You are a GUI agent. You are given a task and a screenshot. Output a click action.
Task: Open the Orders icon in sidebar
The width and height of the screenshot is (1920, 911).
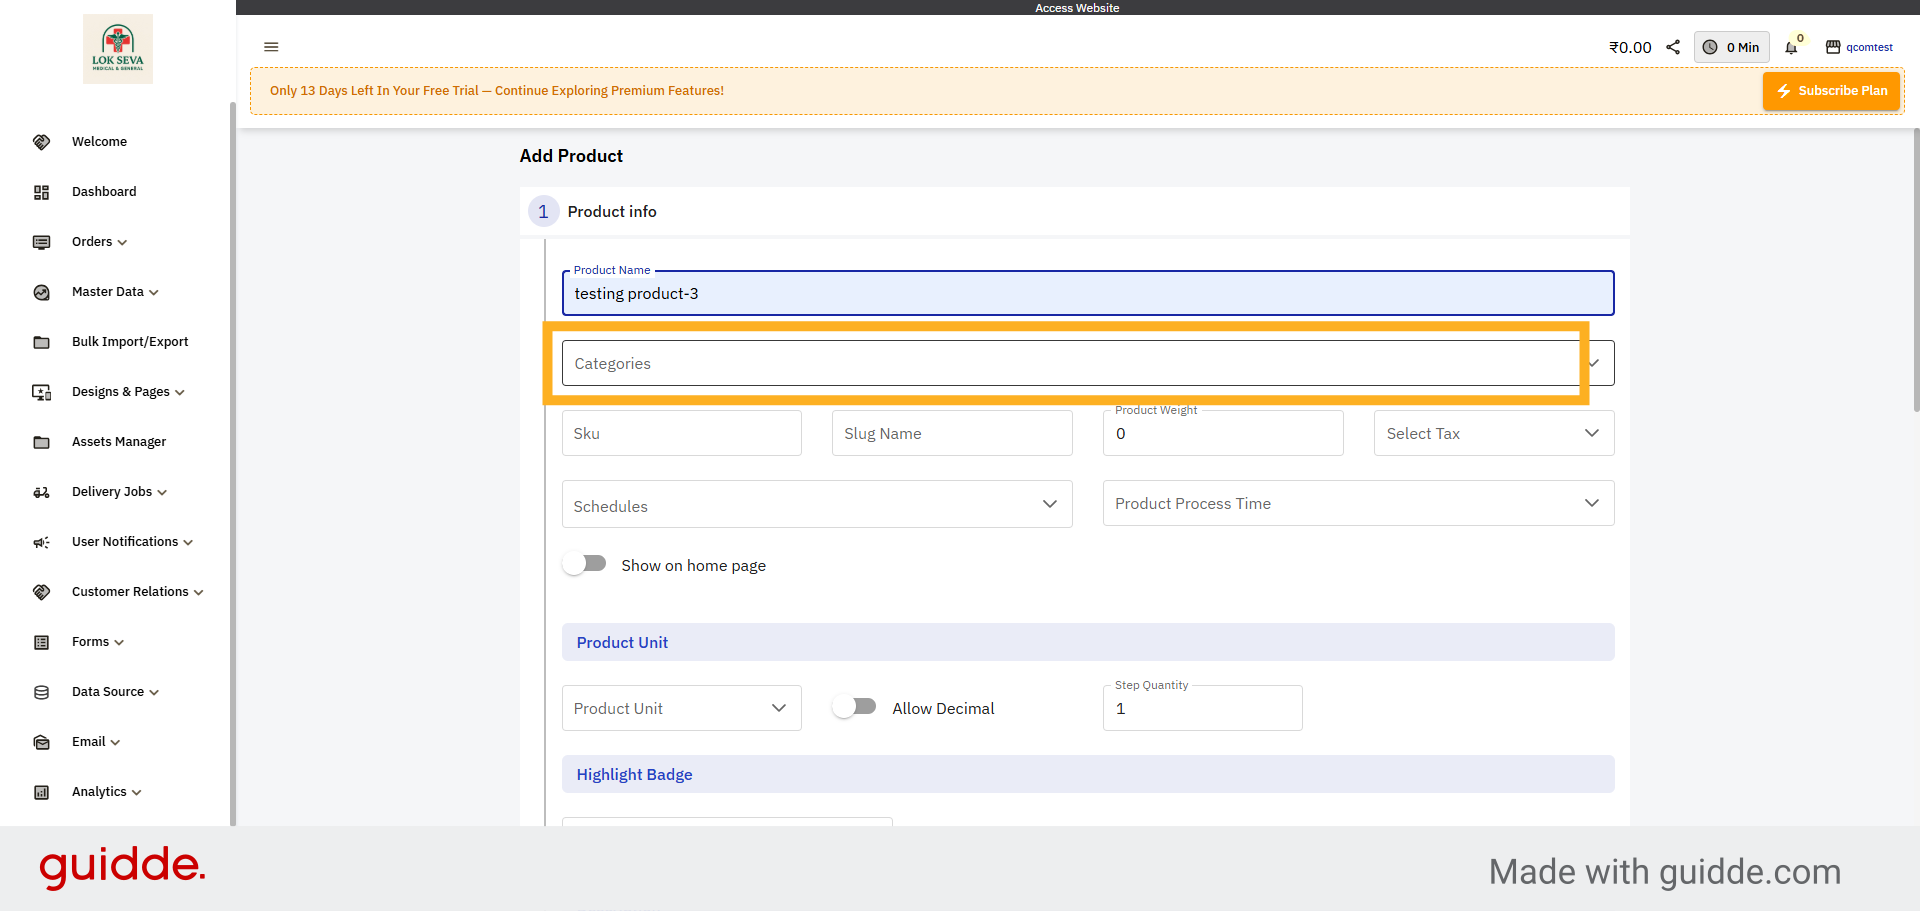coord(41,242)
